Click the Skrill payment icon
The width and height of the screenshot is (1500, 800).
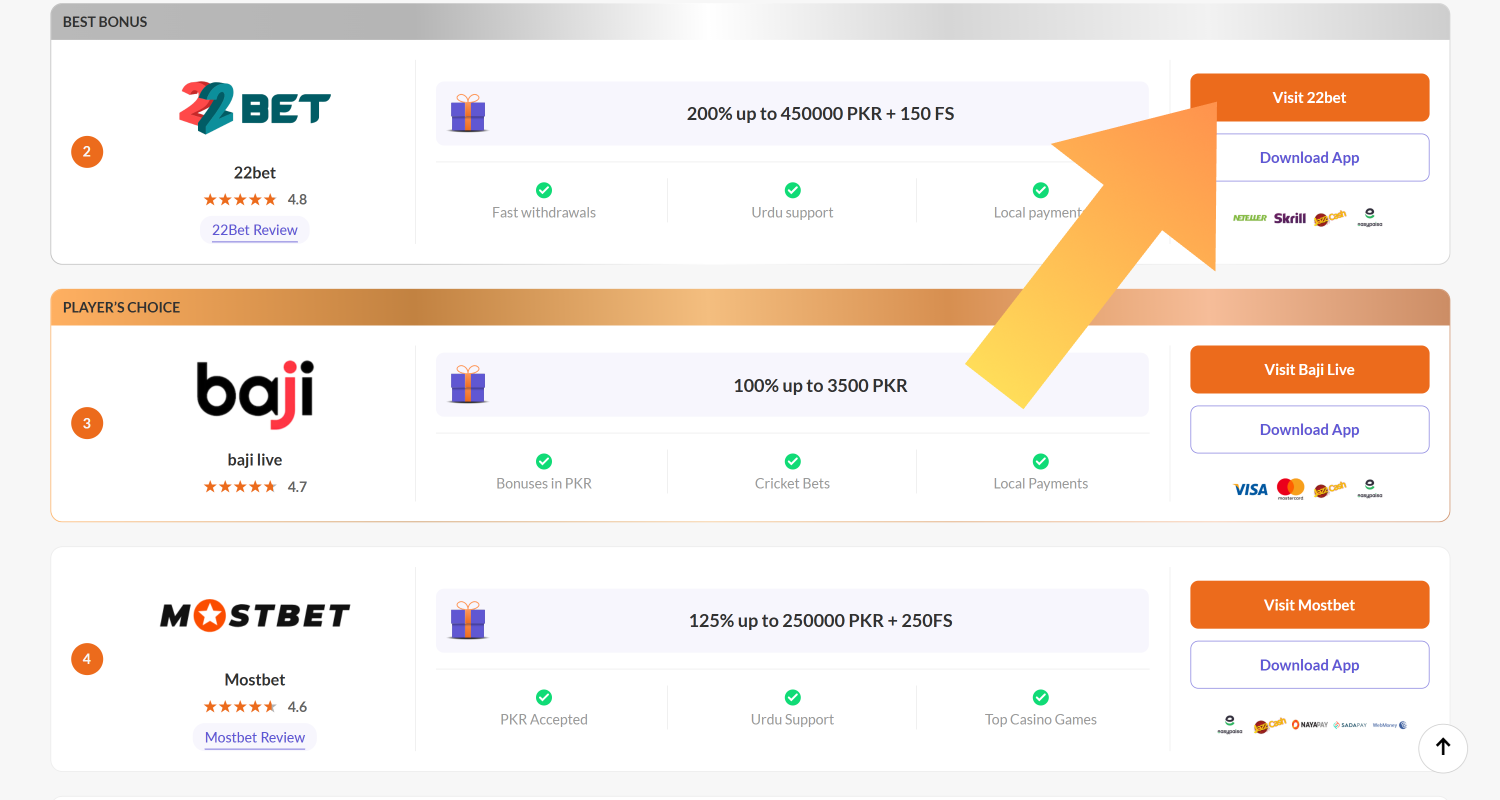(1289, 218)
